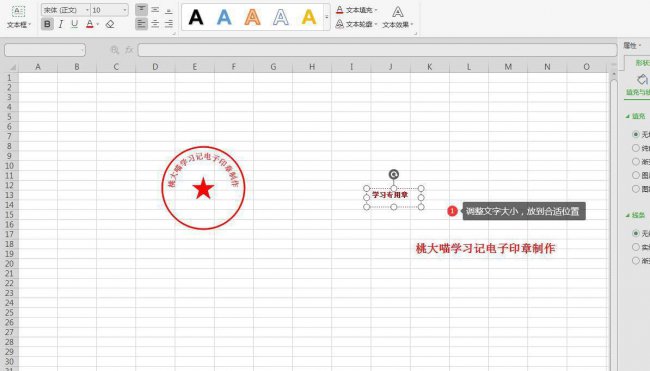Align text to vertical middle

(155, 10)
